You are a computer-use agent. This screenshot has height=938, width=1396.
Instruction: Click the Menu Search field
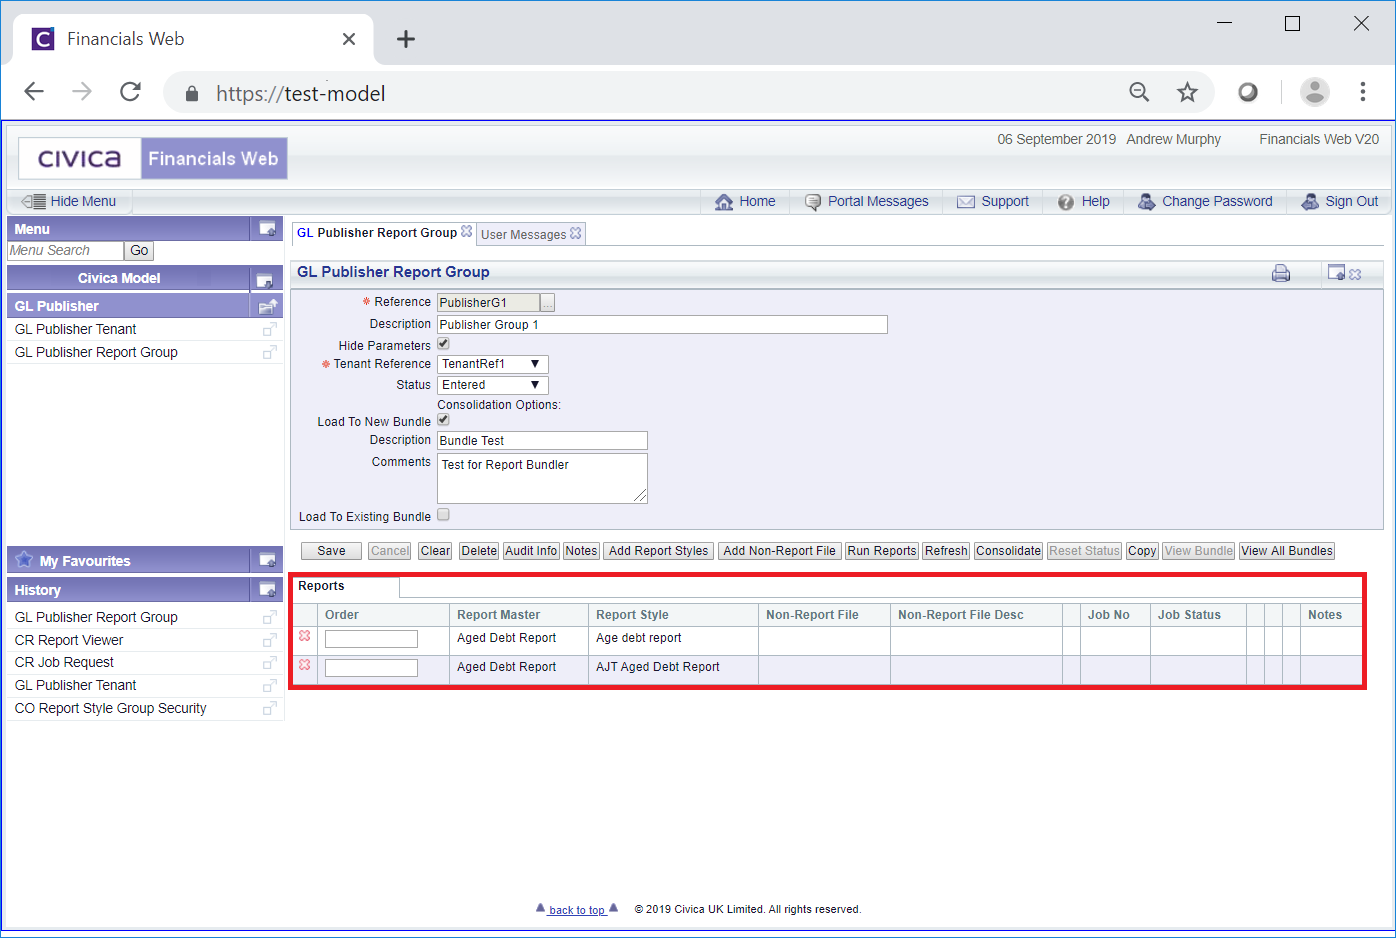tap(65, 251)
